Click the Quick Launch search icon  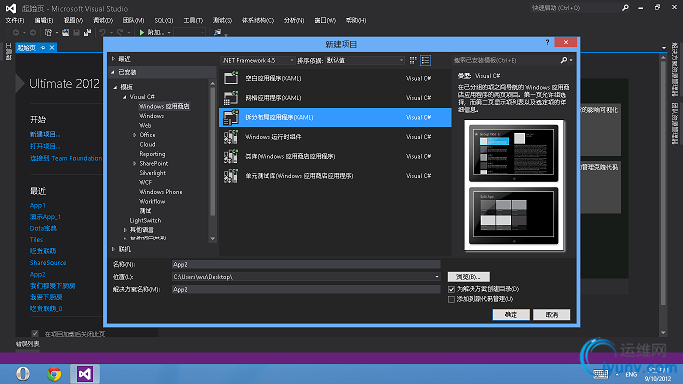pyautogui.click(x=626, y=8)
